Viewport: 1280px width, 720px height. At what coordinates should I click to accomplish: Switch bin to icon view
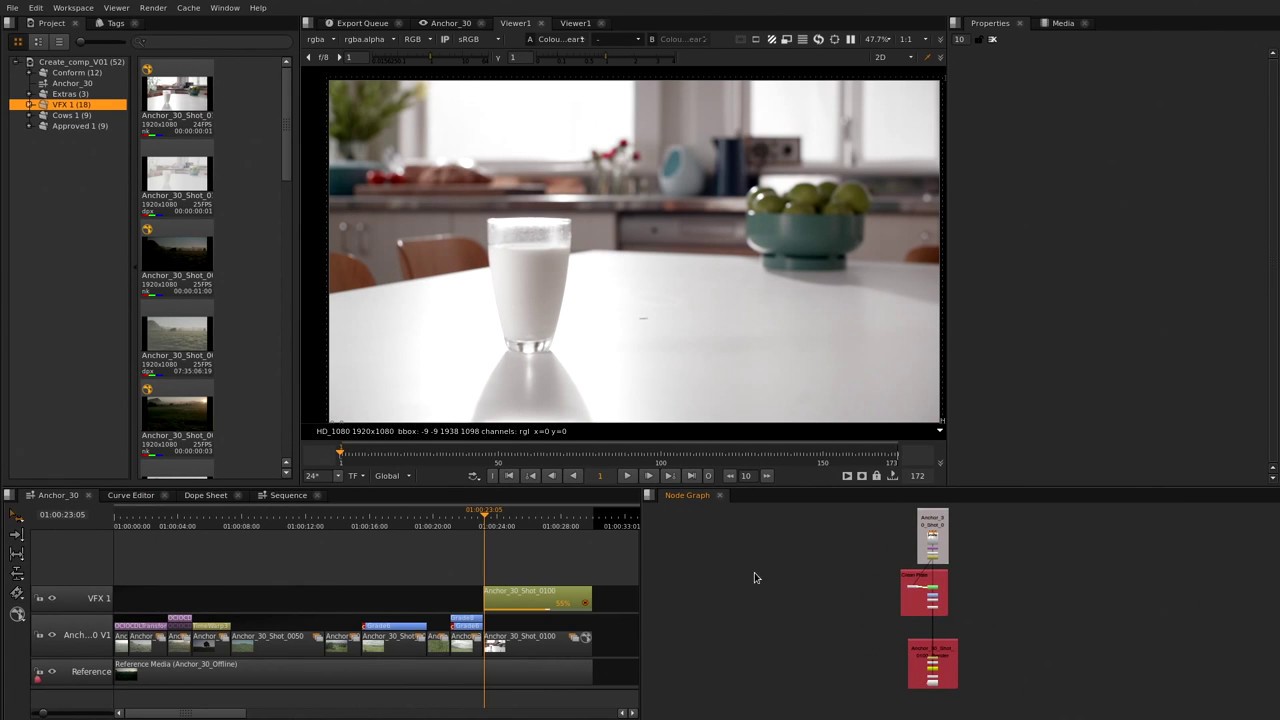click(17, 41)
